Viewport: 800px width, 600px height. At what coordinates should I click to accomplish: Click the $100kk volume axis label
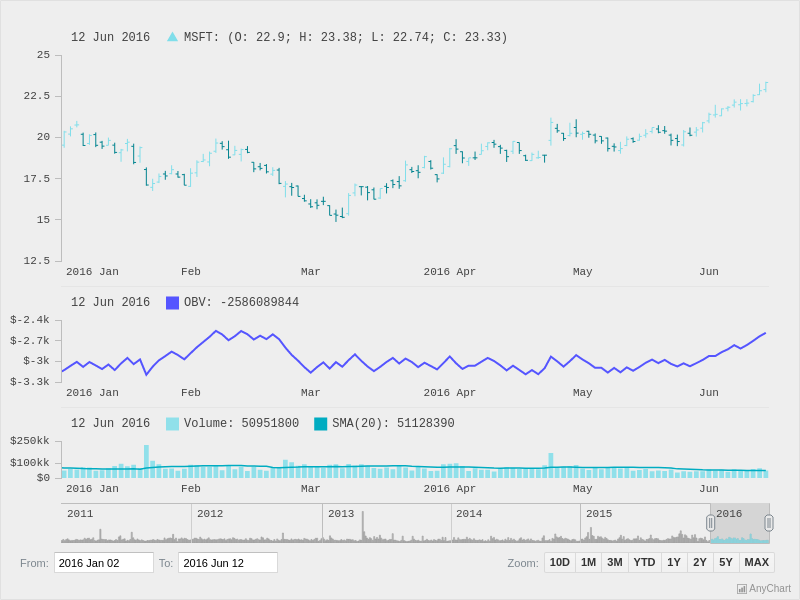point(30,463)
